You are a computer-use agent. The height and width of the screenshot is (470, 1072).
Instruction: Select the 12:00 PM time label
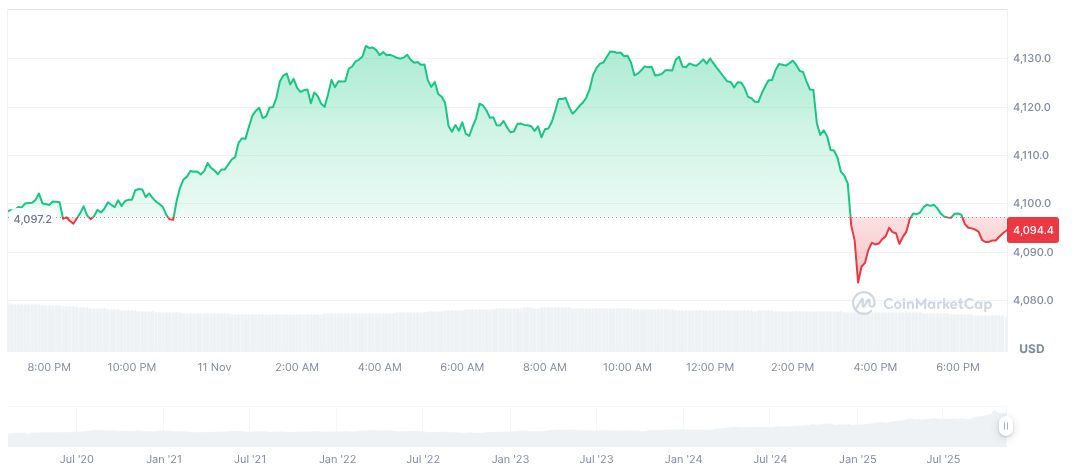coord(710,367)
